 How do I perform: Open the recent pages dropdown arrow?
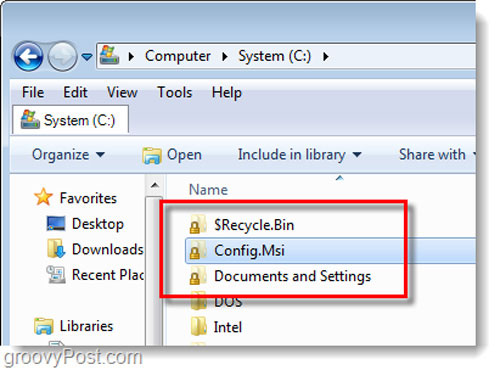[x=87, y=57]
